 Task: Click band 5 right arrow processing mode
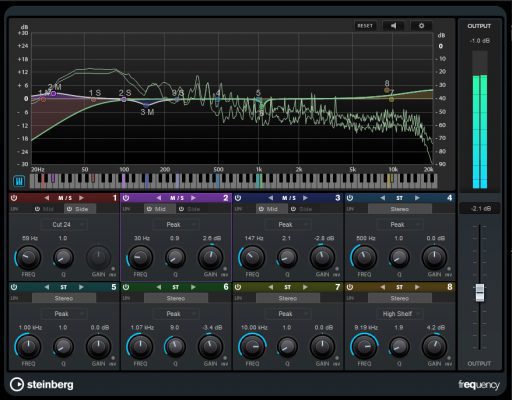tap(81, 287)
